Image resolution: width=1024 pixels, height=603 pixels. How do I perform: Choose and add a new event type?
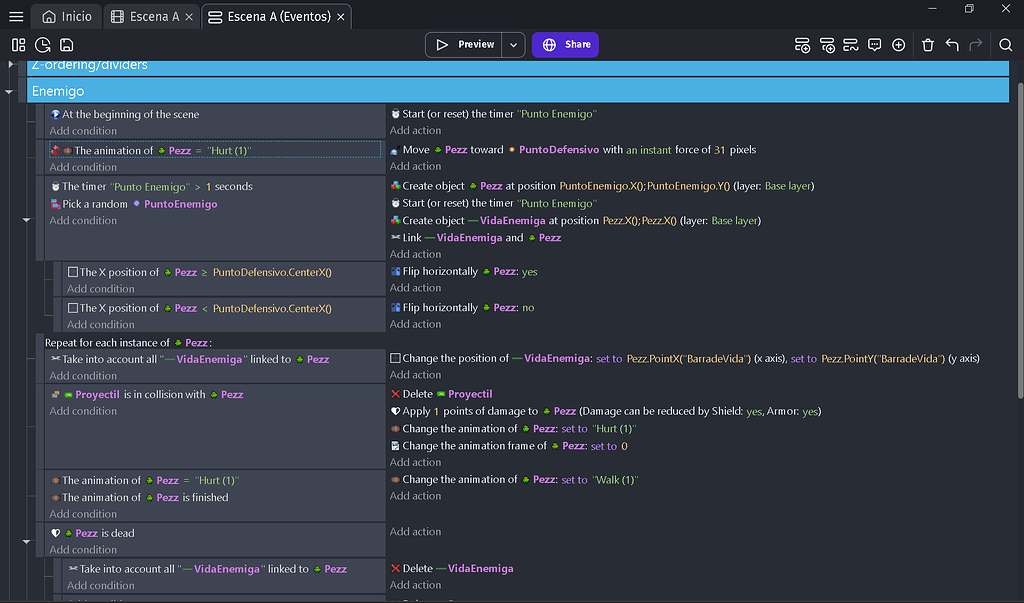coord(901,45)
